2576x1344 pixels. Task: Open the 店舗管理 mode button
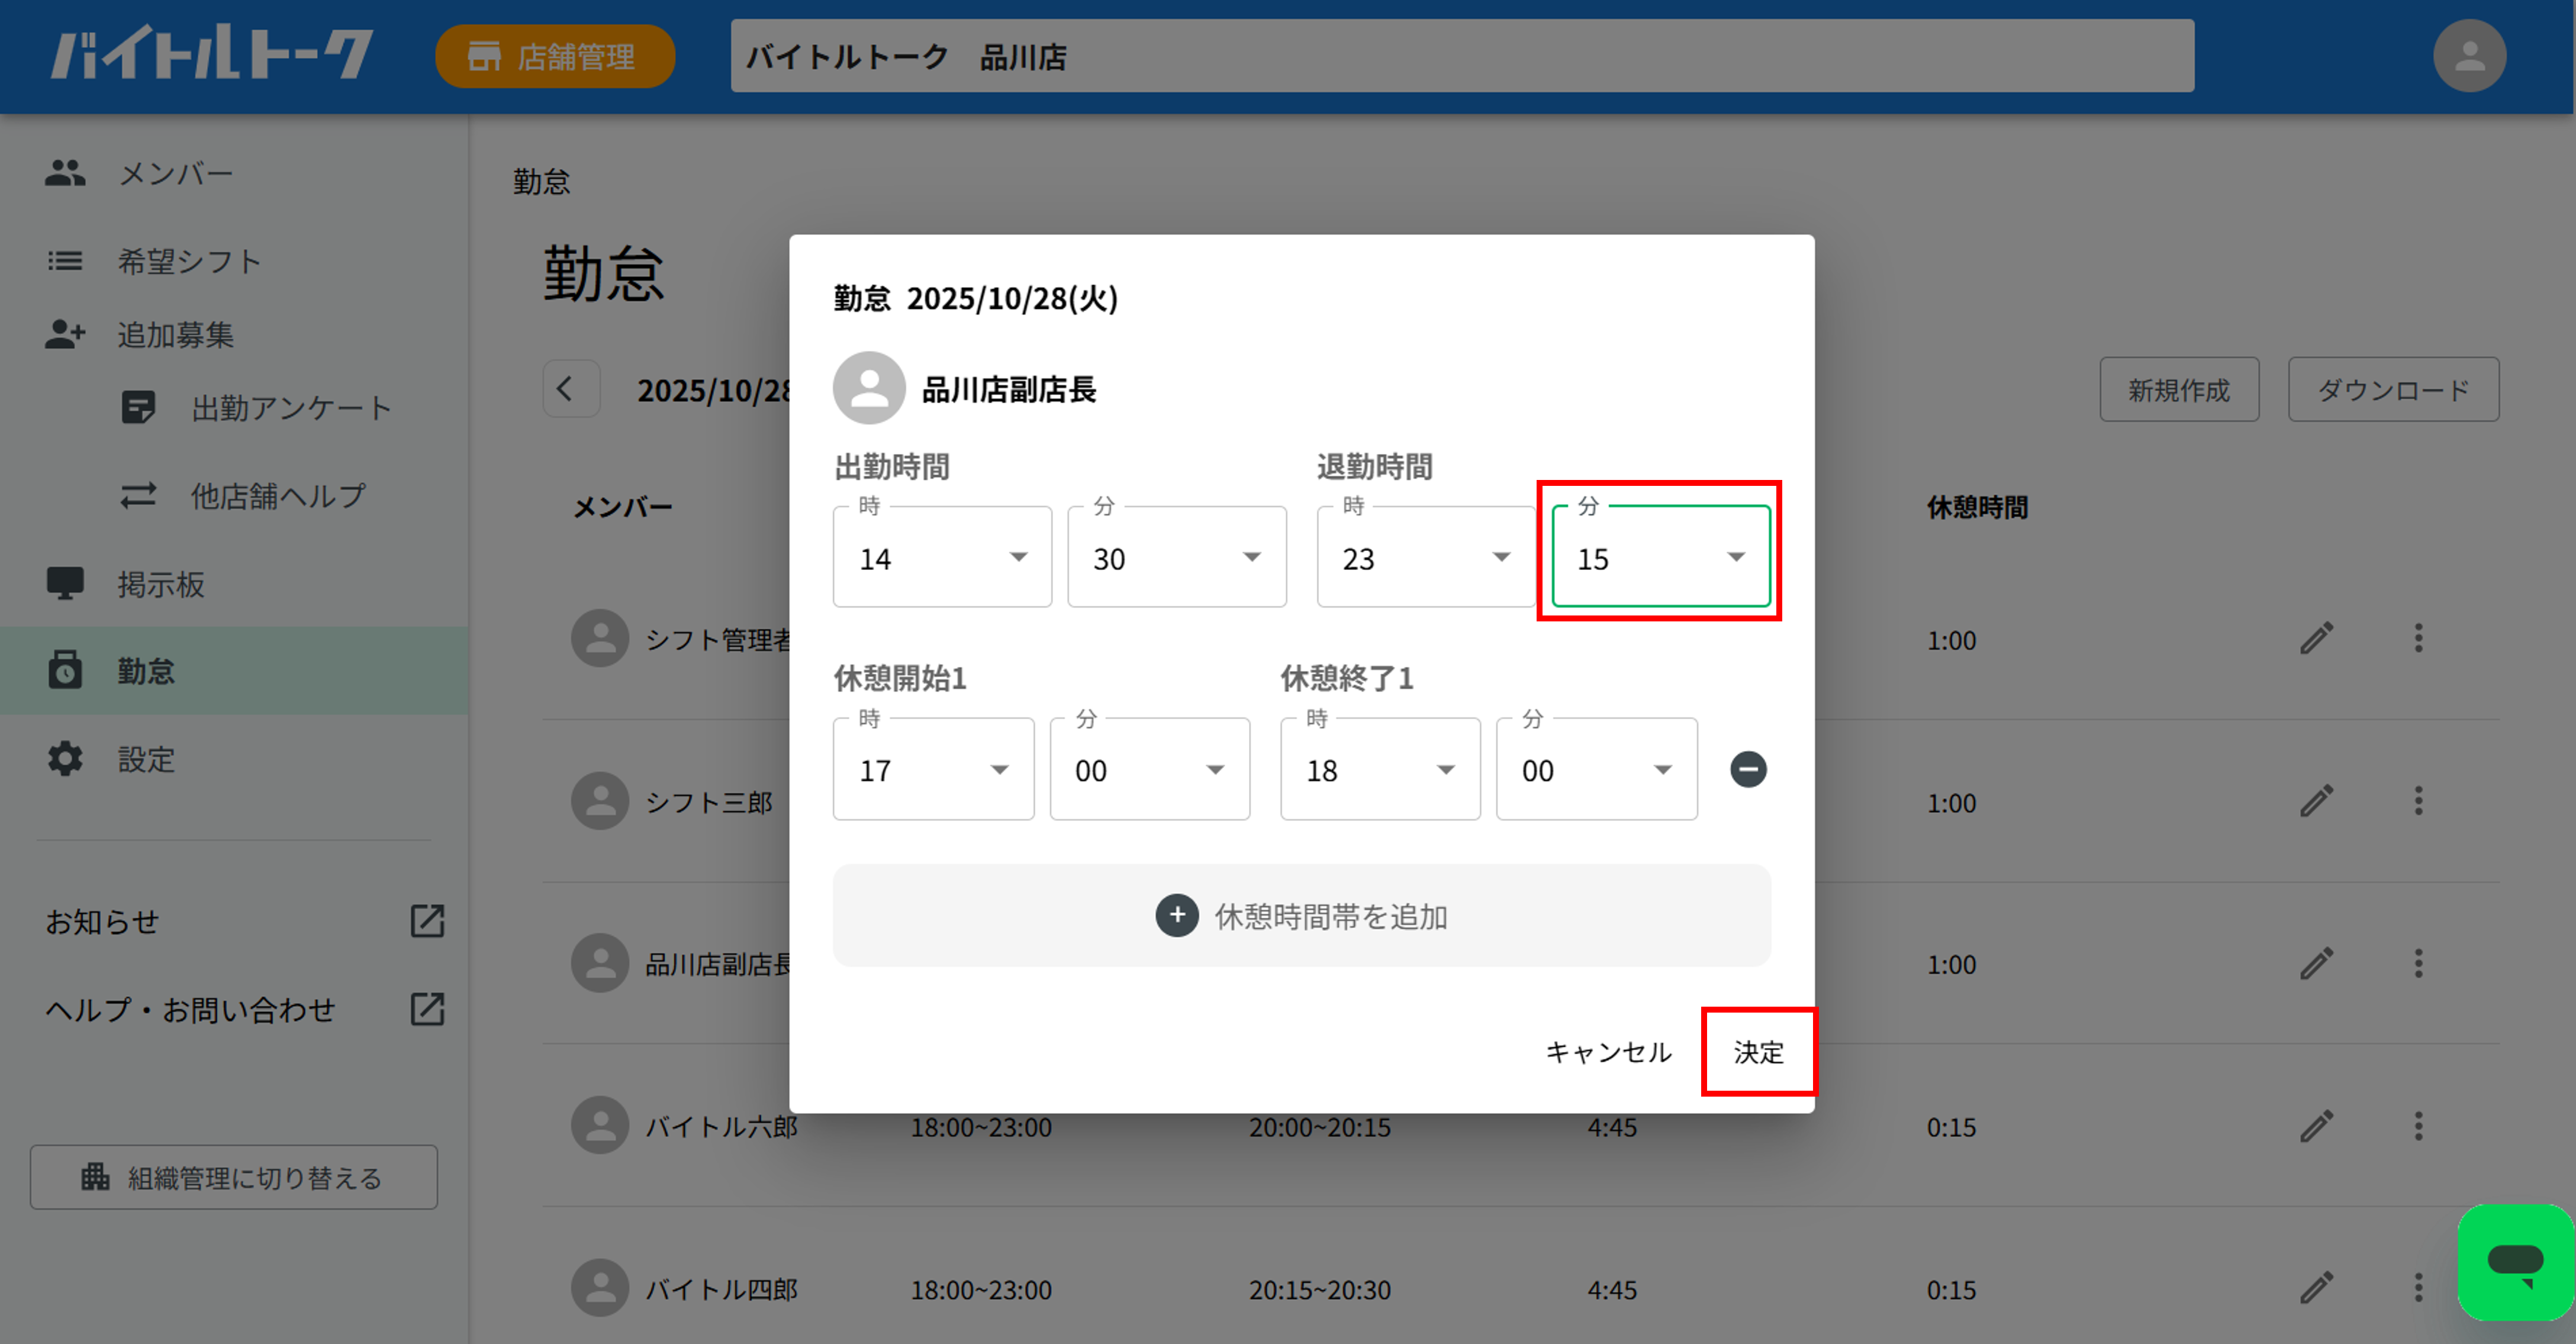pyautogui.click(x=555, y=56)
